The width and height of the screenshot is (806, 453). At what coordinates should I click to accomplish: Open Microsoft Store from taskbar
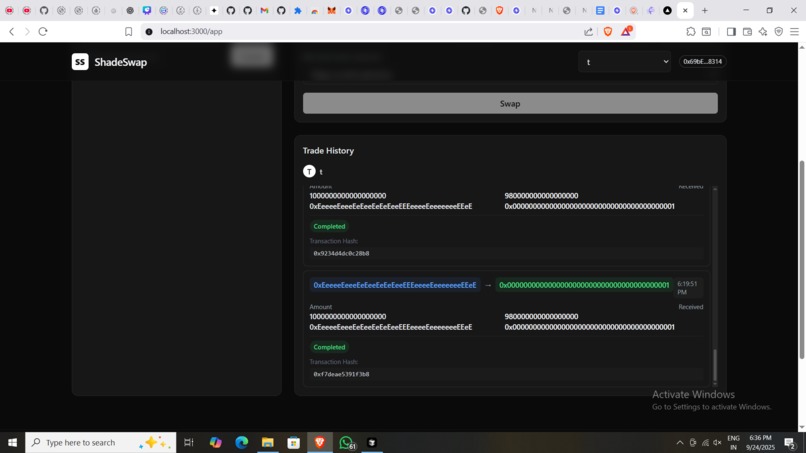294,442
